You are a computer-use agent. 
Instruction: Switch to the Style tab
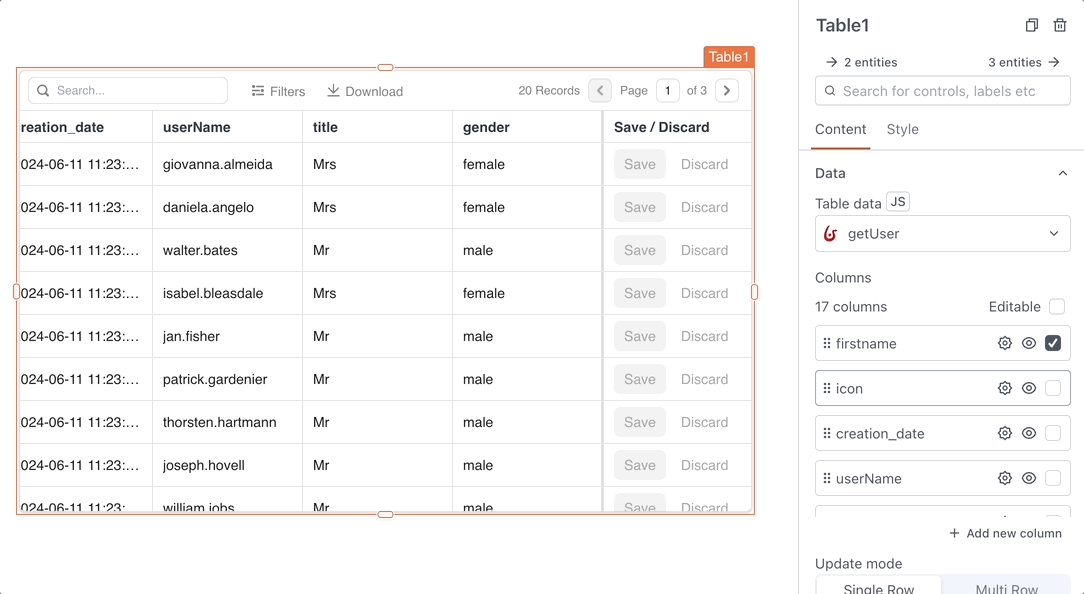(902, 129)
